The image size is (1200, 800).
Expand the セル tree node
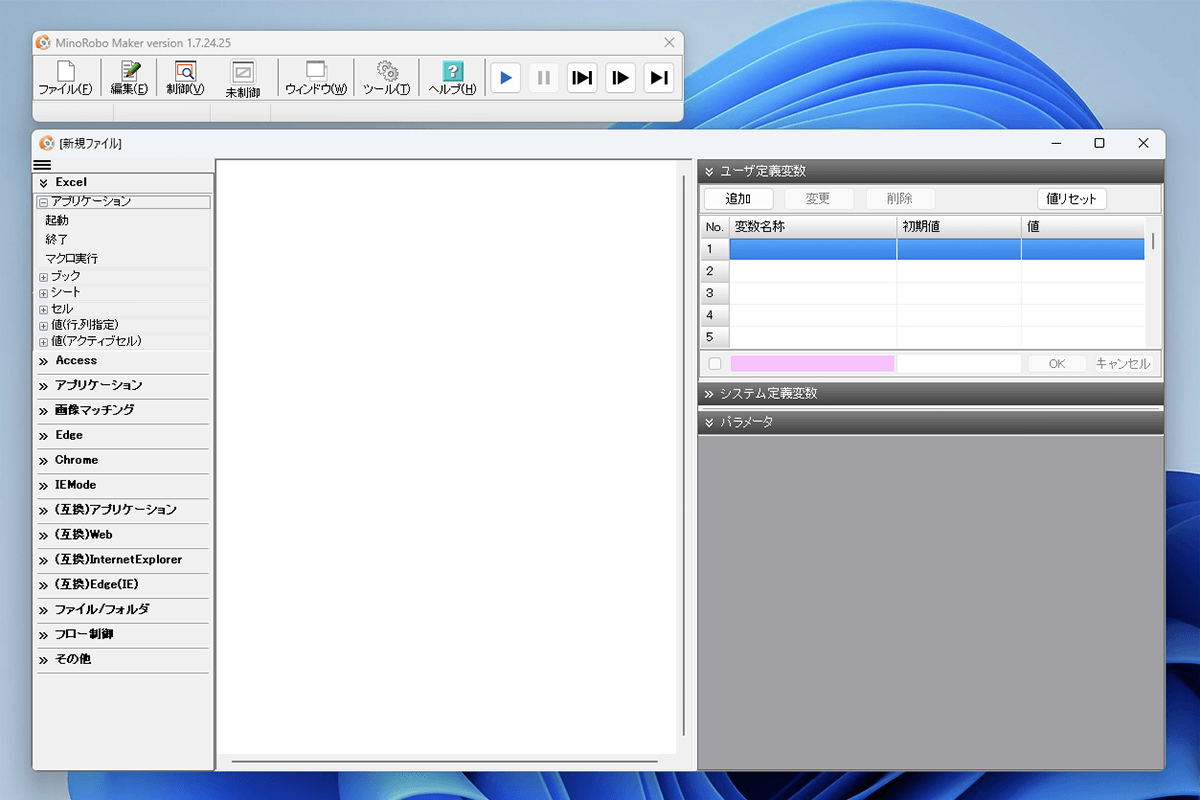click(43, 310)
